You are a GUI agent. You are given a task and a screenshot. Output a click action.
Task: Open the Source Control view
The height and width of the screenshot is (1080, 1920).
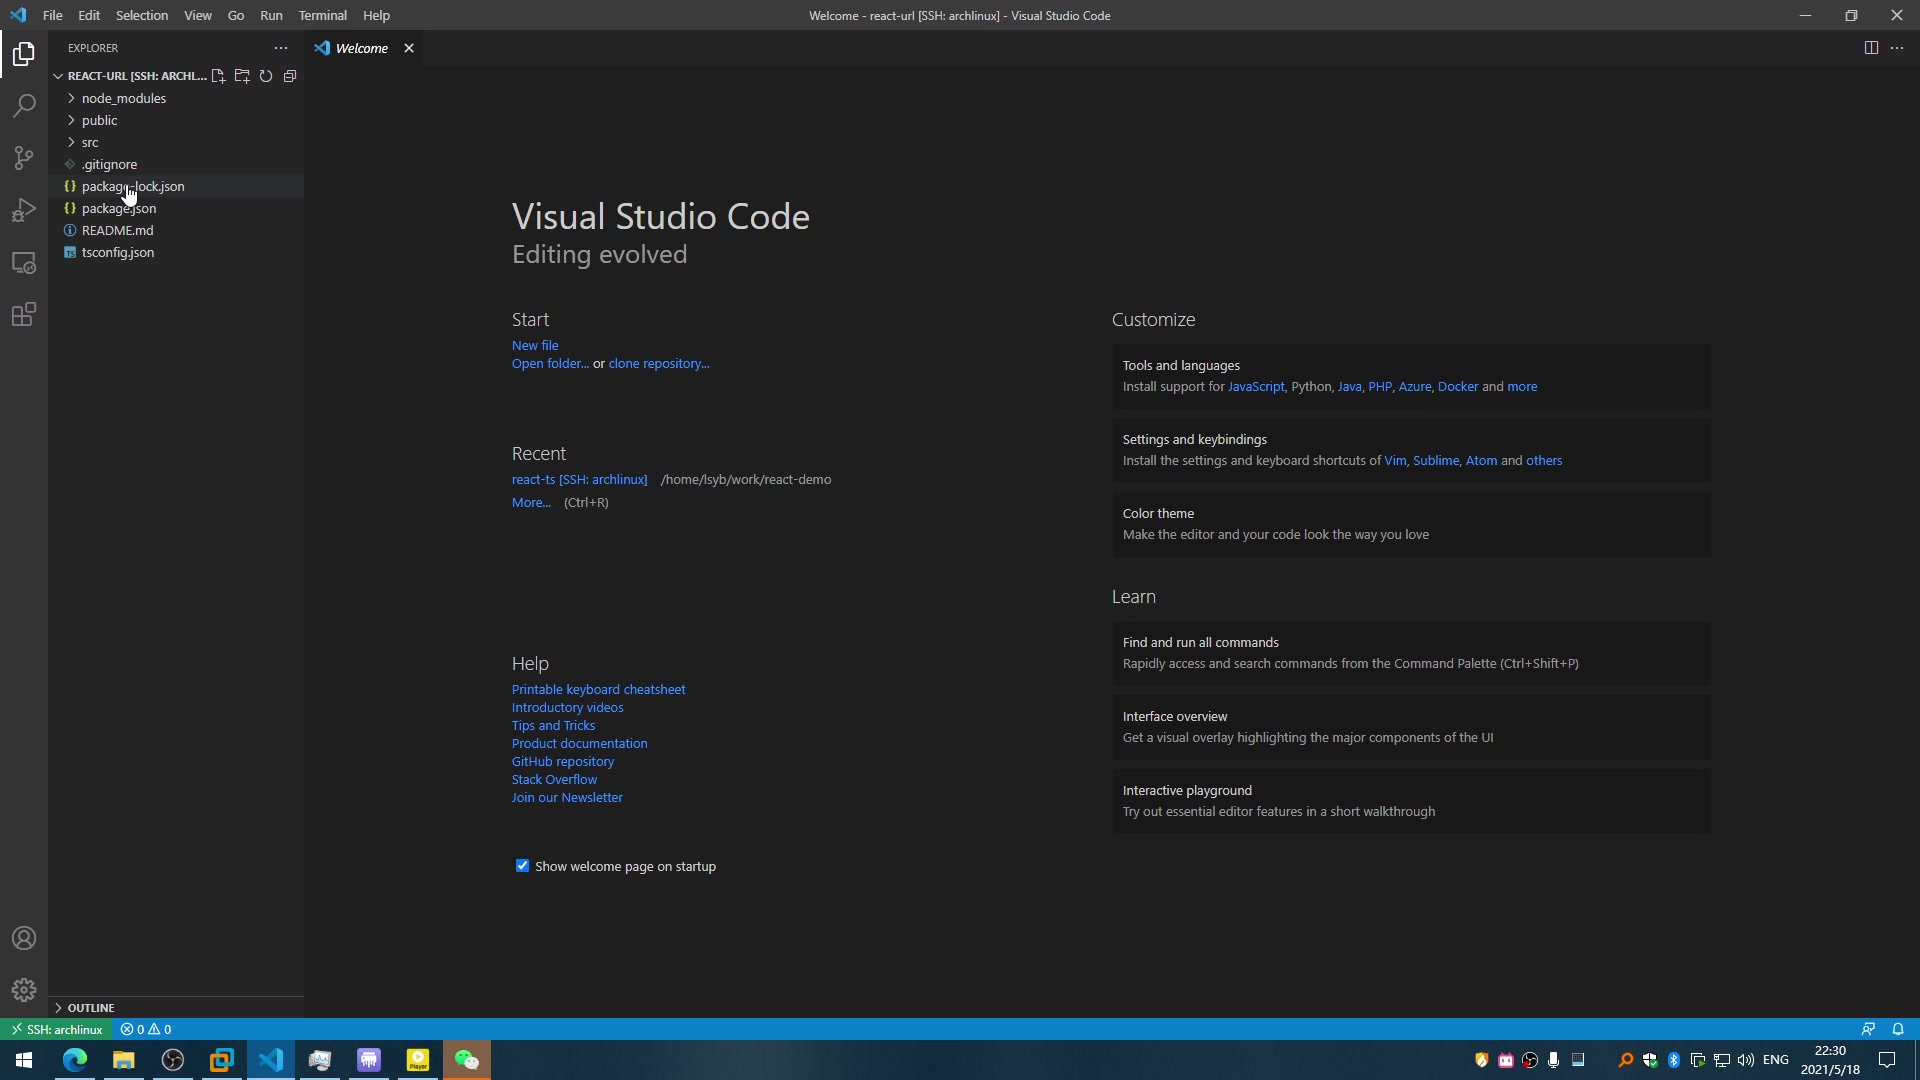(24, 158)
